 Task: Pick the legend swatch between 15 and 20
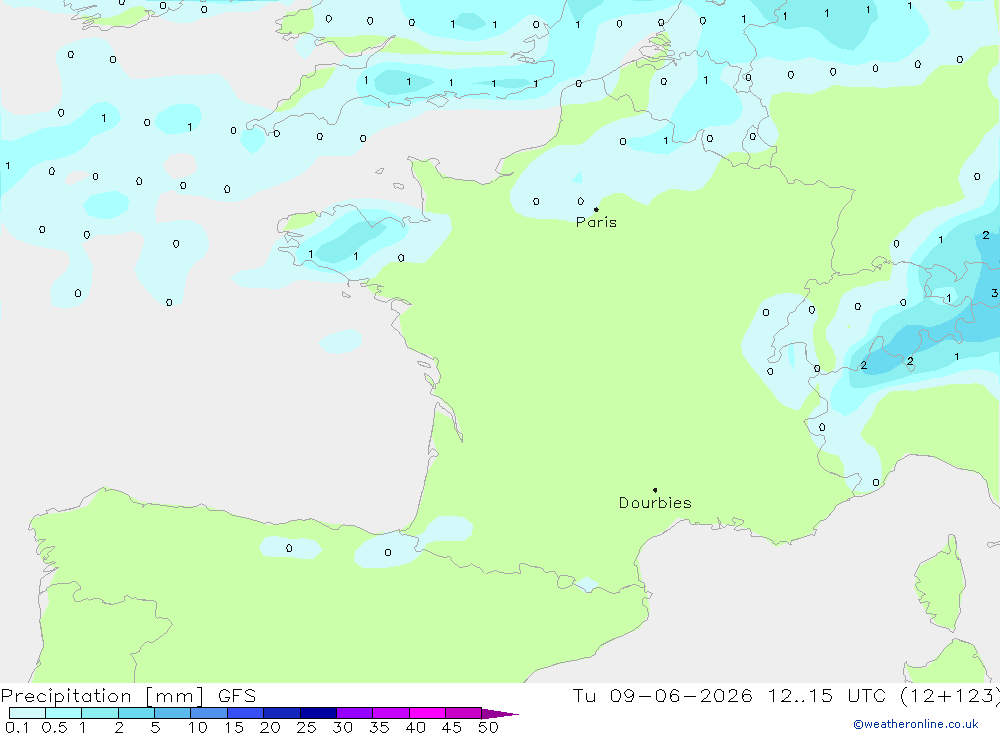click(246, 713)
